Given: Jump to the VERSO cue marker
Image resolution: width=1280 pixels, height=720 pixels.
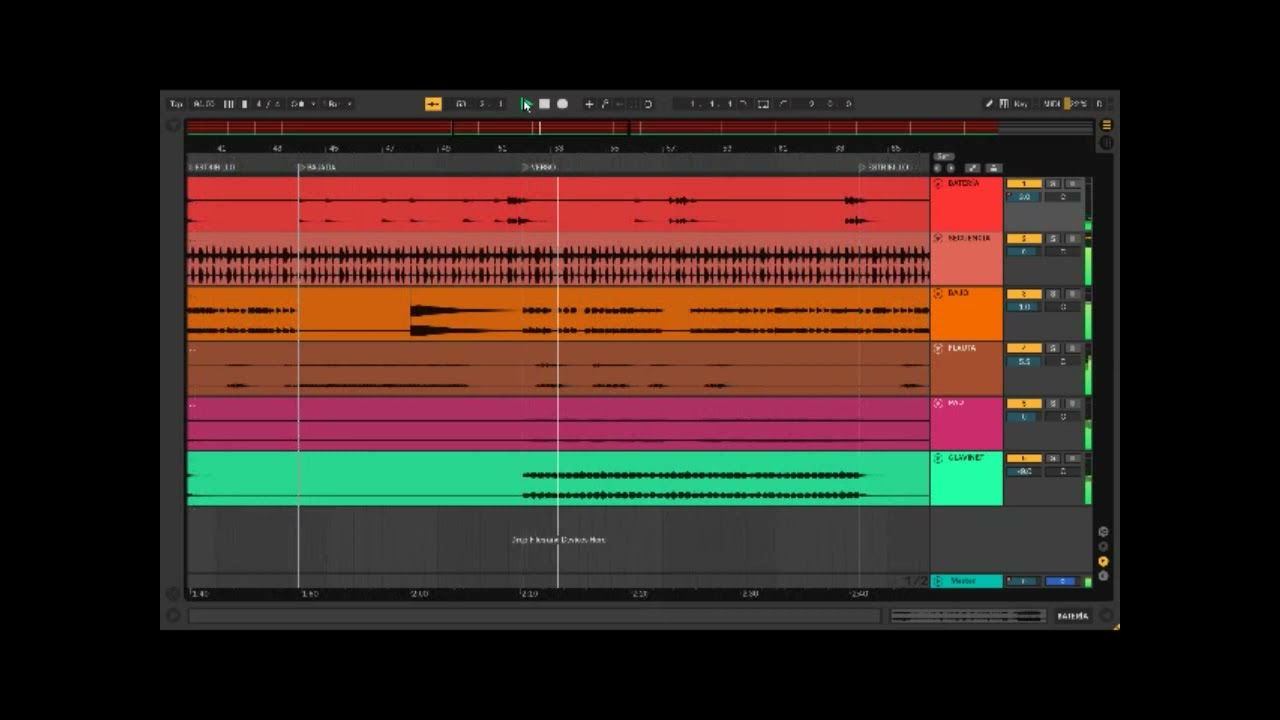Looking at the screenshot, I should point(540,167).
